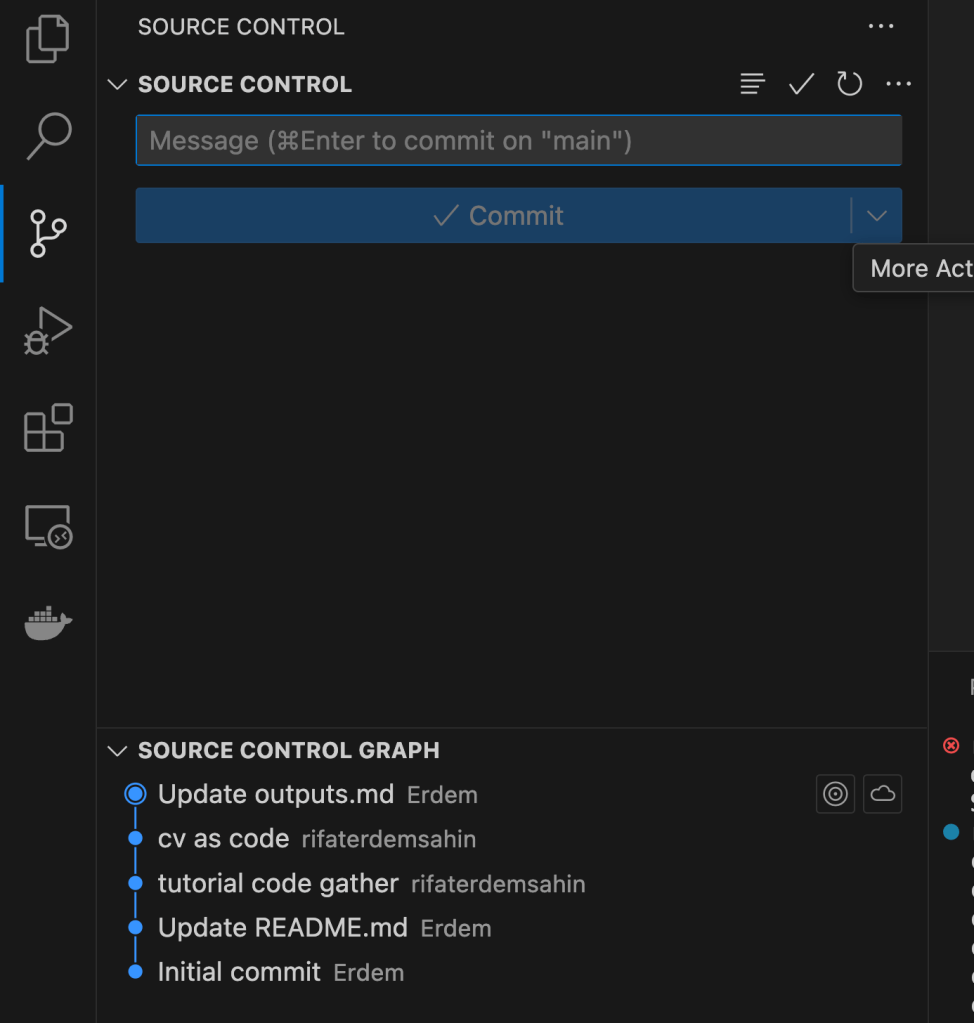Select the tutorial code gather commit
Viewport: 974px width, 1023px height.
pyautogui.click(x=512, y=883)
